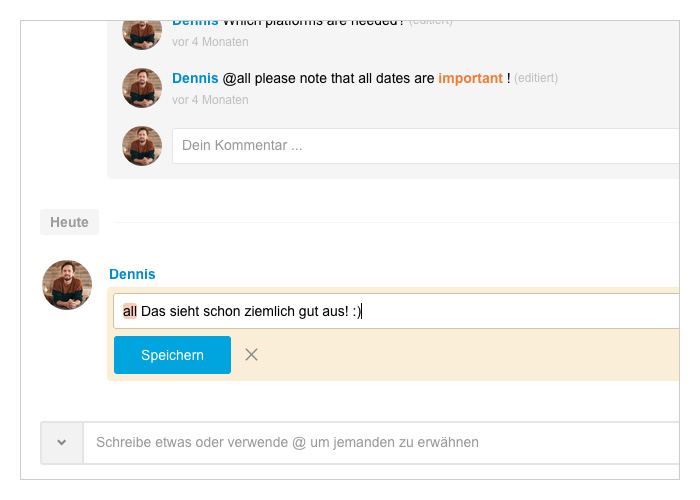Open Dennis name link above the edit box
Image resolution: width=700 pixels, height=500 pixels.
pyautogui.click(x=132, y=274)
